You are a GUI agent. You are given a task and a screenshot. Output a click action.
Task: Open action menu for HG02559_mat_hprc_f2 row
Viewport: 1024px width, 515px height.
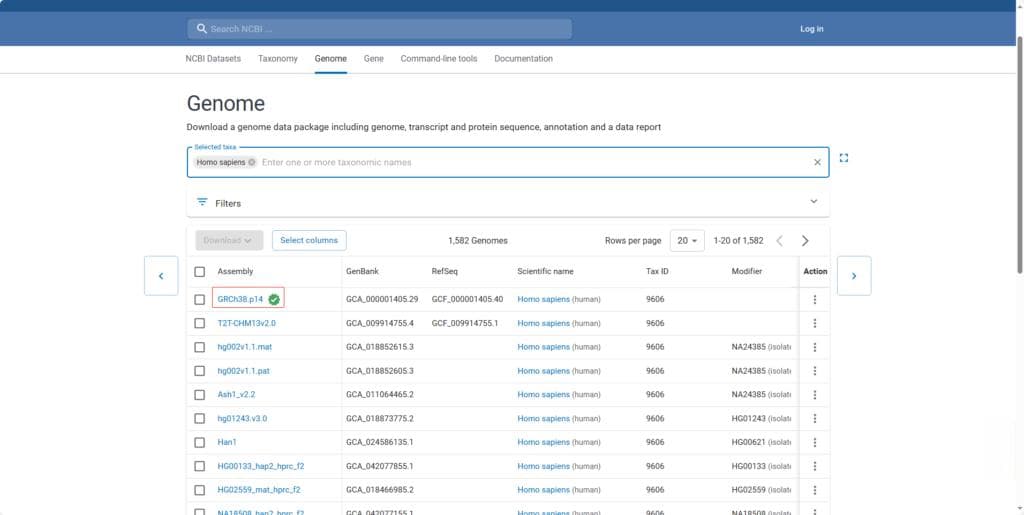click(x=814, y=490)
